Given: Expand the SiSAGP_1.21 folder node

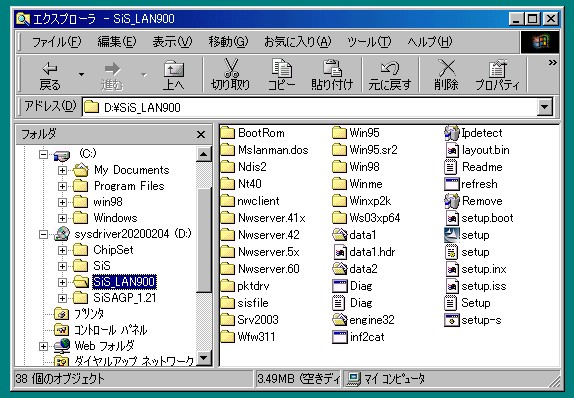Looking at the screenshot, I should pos(62,298).
